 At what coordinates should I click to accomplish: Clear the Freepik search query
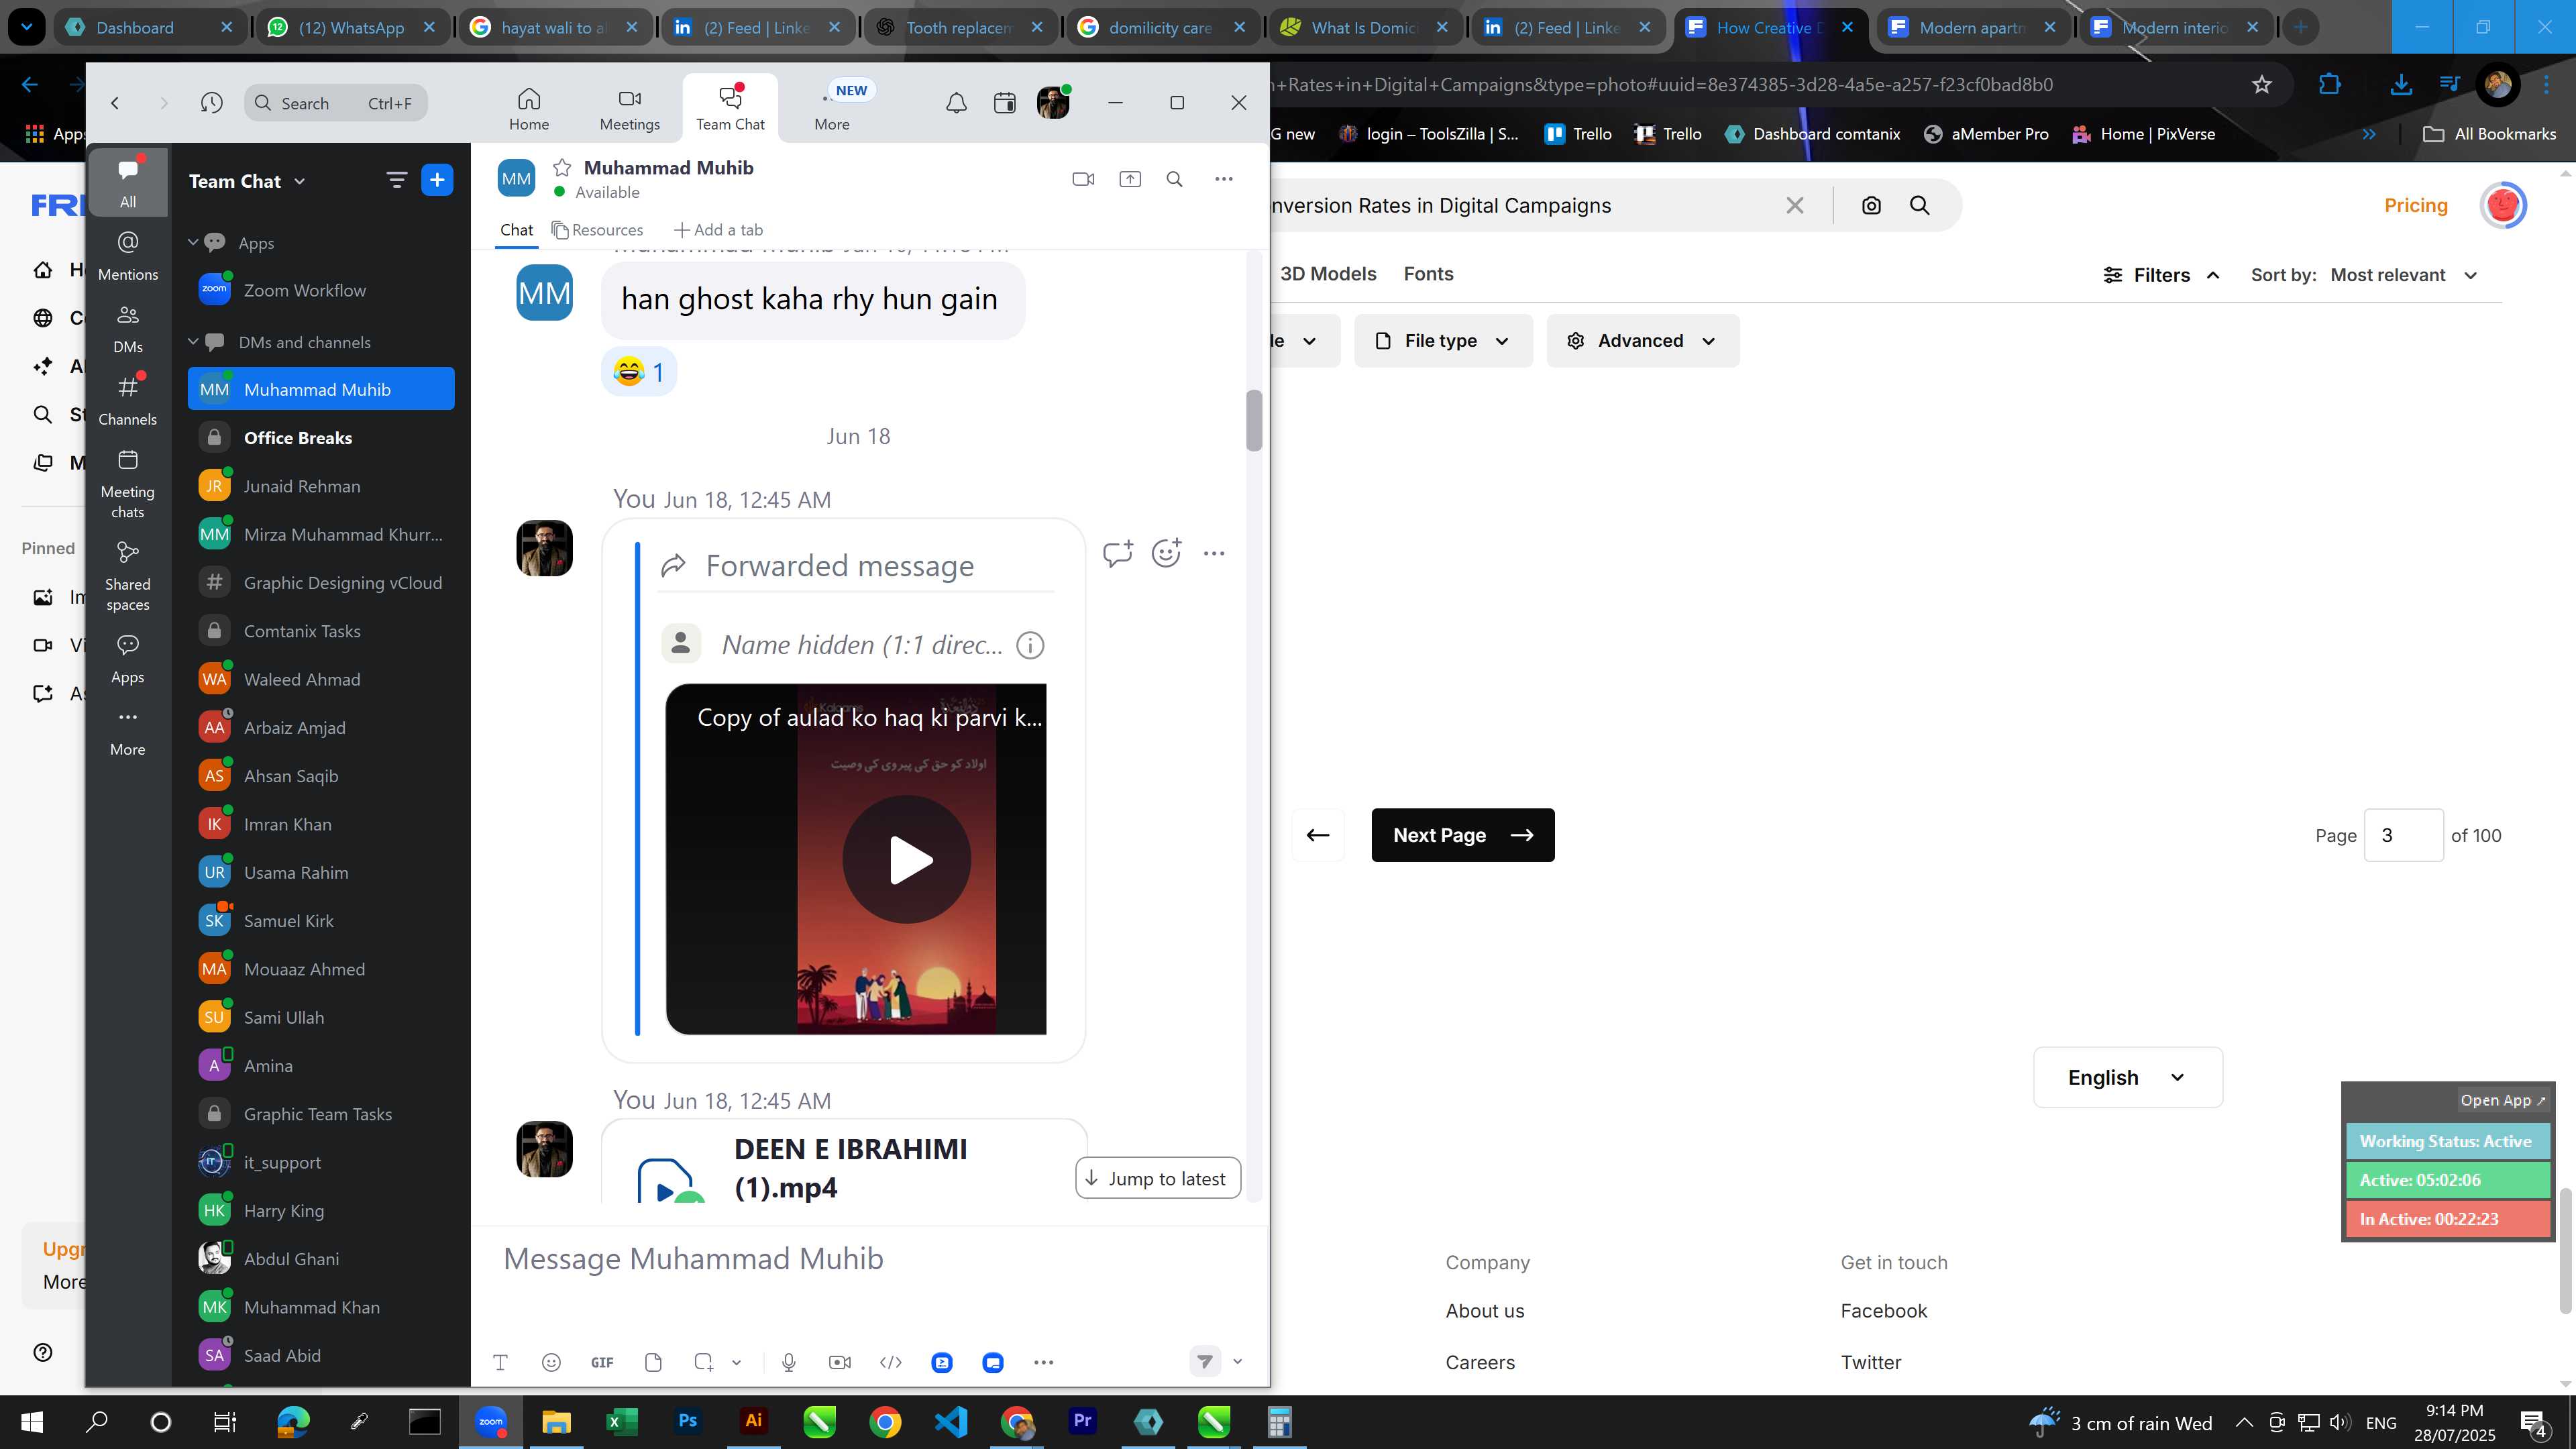1795,205
